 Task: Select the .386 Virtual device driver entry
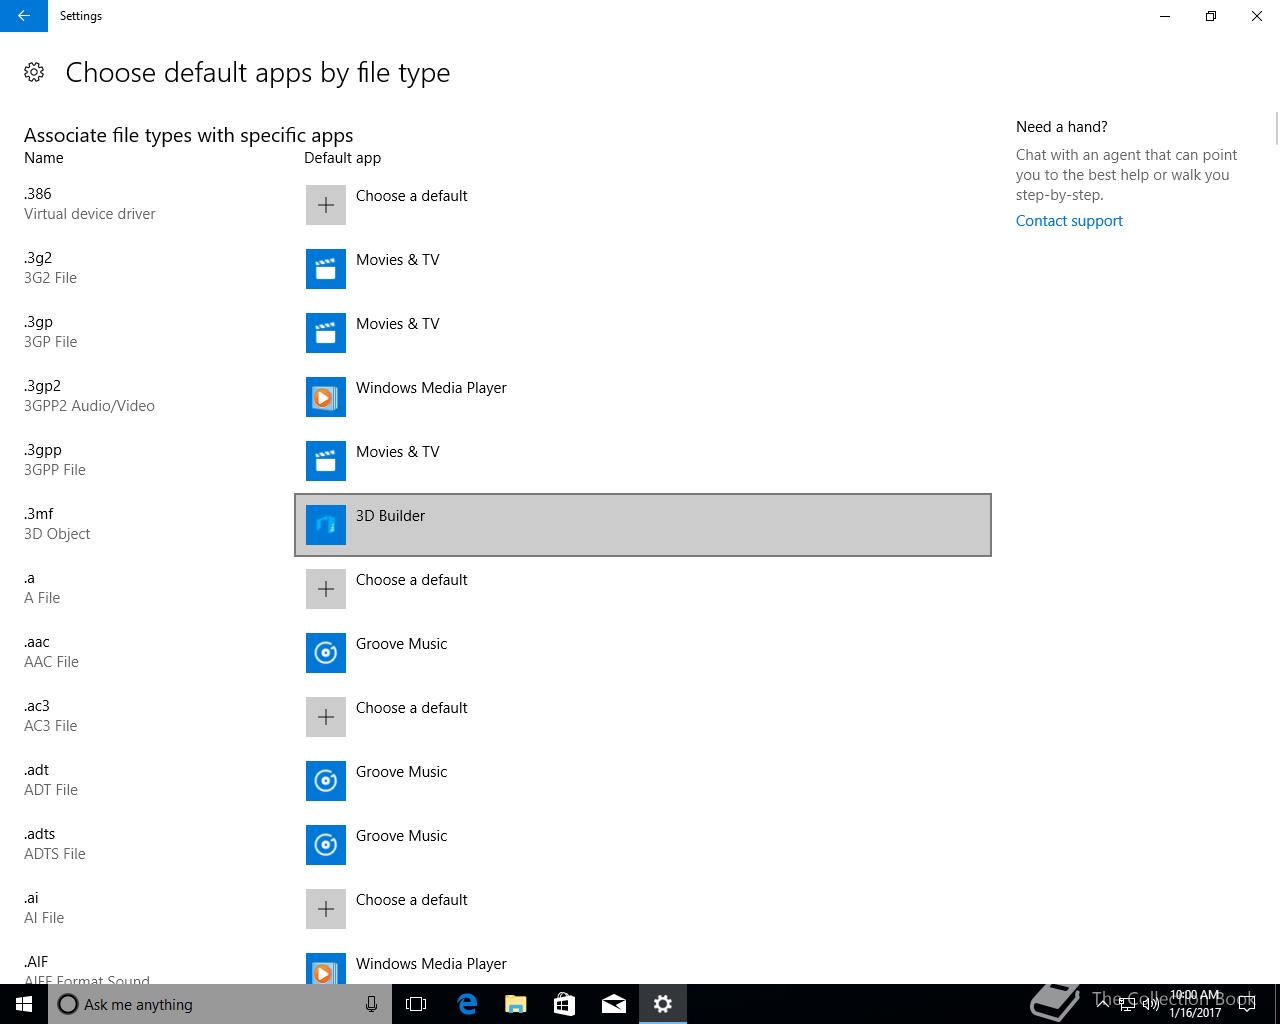pyautogui.click(x=90, y=204)
